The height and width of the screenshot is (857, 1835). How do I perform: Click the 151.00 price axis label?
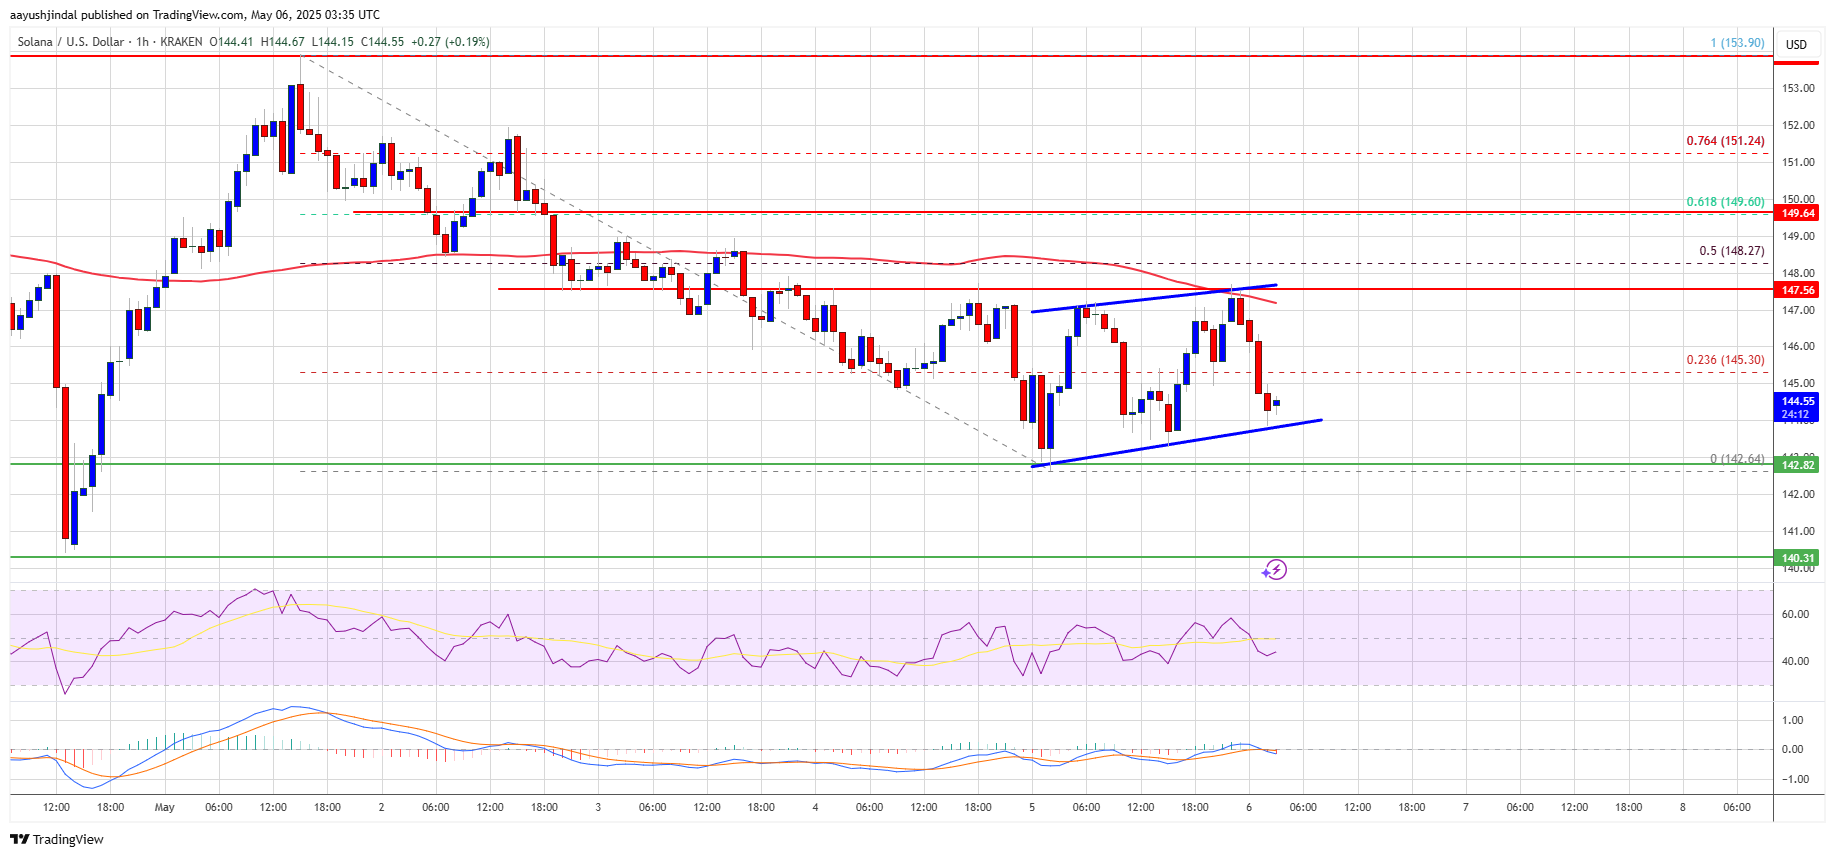coord(1797,162)
